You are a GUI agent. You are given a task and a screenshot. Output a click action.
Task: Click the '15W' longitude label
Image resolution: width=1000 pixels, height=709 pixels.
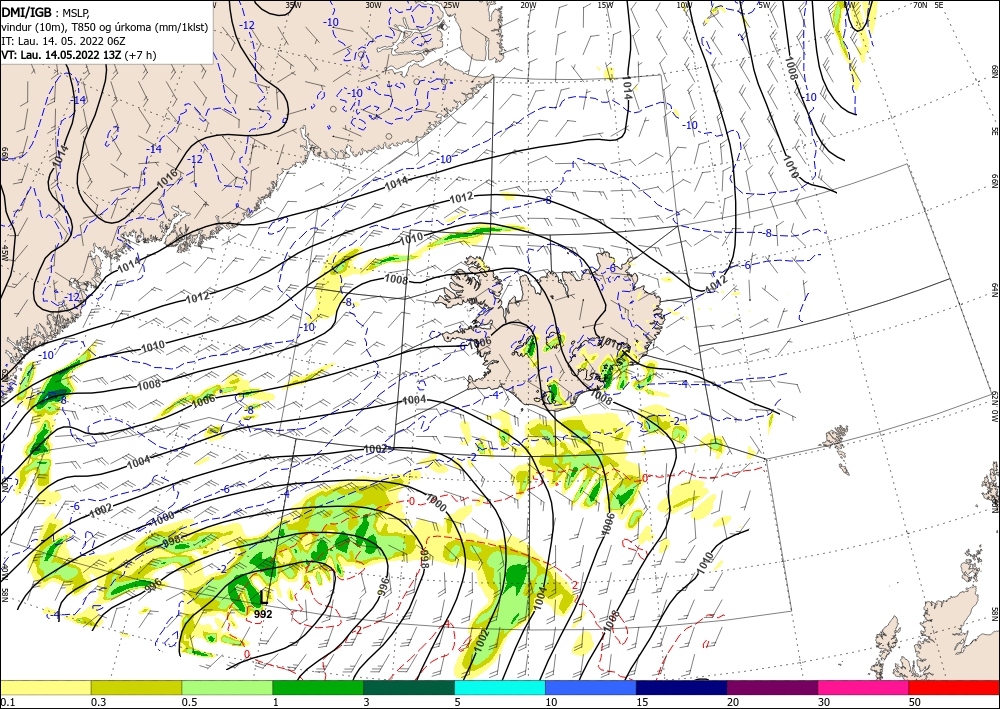[x=605, y=4]
